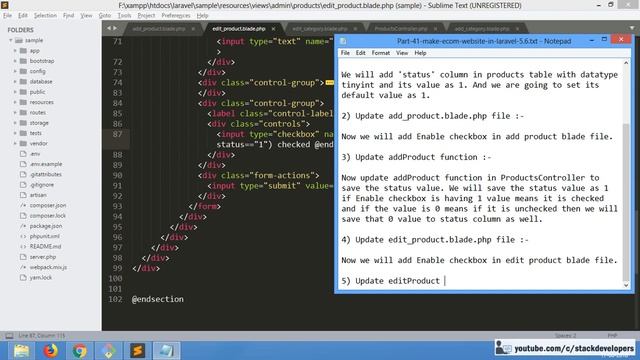
Task: Open artisan file in sidebar
Action: pos(38,195)
